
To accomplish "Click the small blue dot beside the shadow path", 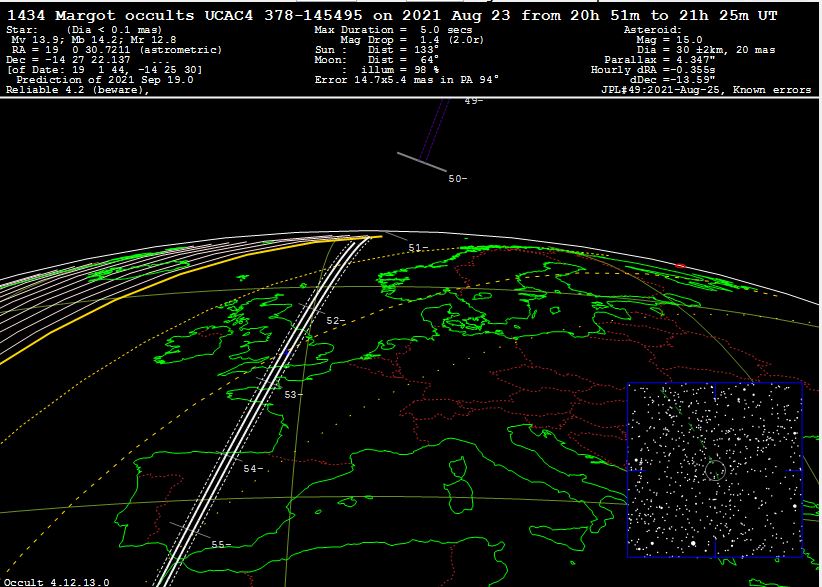I will click(287, 352).
